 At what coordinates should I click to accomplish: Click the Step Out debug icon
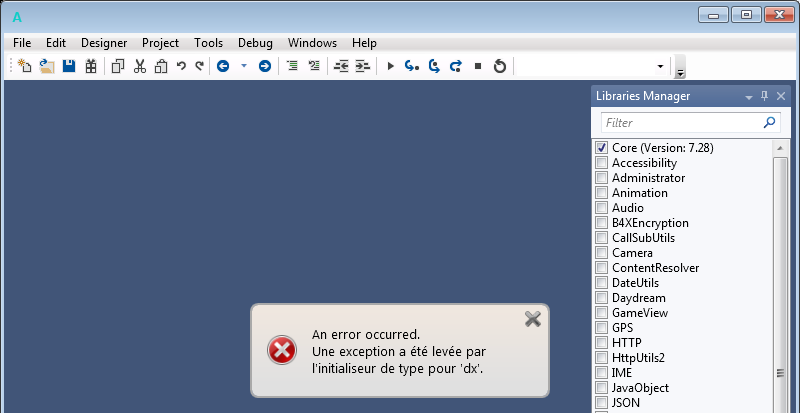[456, 66]
